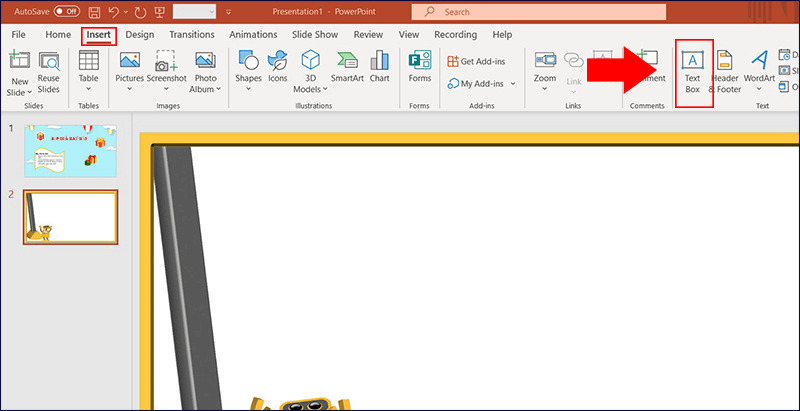Select slide 2 thumbnail
This screenshot has width=800, height=411.
pyautogui.click(x=70, y=217)
